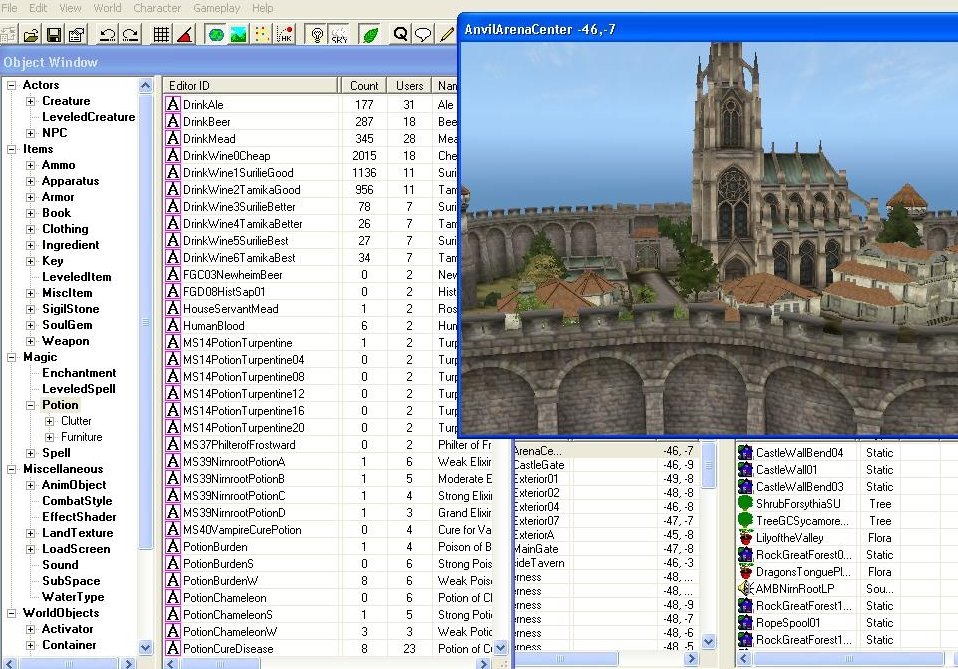Click the flora icon beside LilyoftheValley
Image resolution: width=958 pixels, height=669 pixels.
coord(745,538)
